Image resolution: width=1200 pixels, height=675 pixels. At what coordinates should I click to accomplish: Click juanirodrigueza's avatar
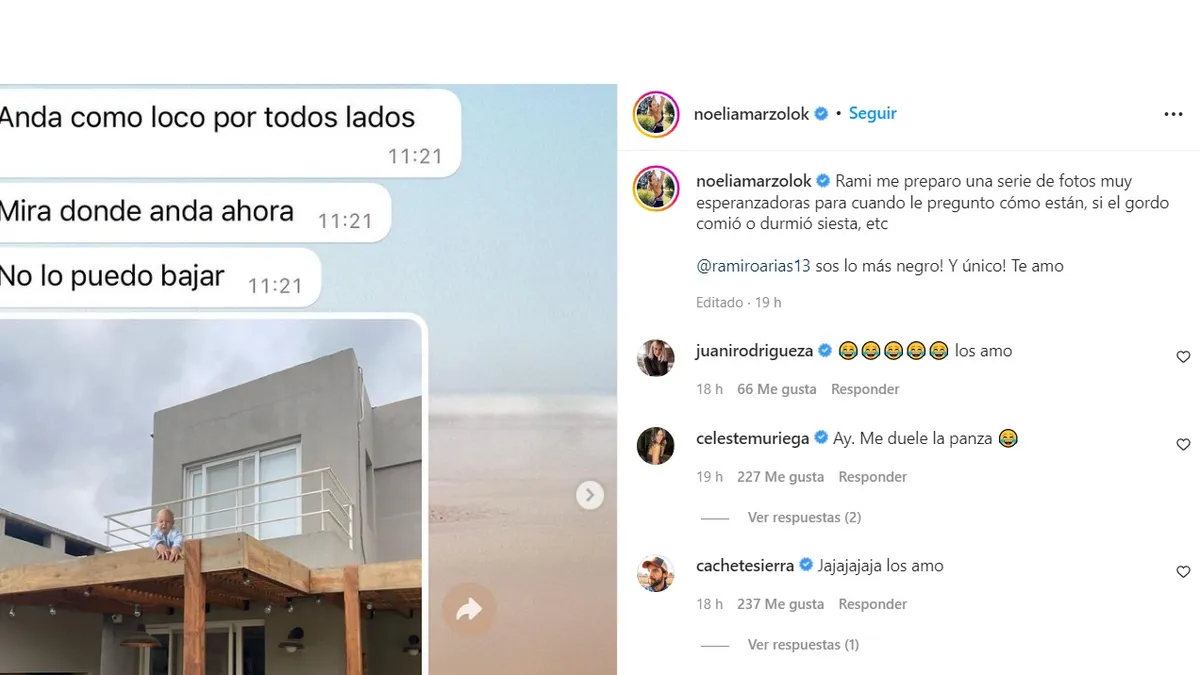click(656, 357)
